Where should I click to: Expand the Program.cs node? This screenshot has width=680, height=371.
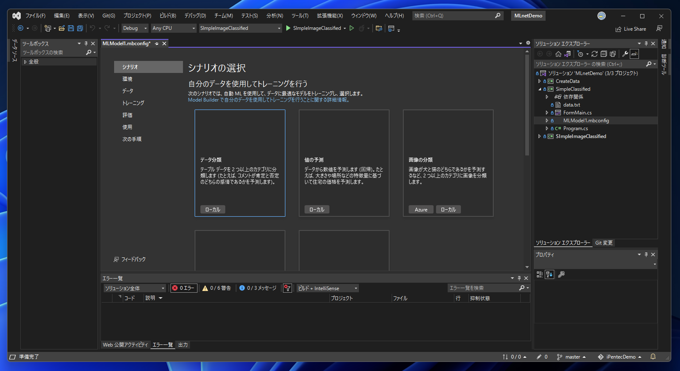547,128
